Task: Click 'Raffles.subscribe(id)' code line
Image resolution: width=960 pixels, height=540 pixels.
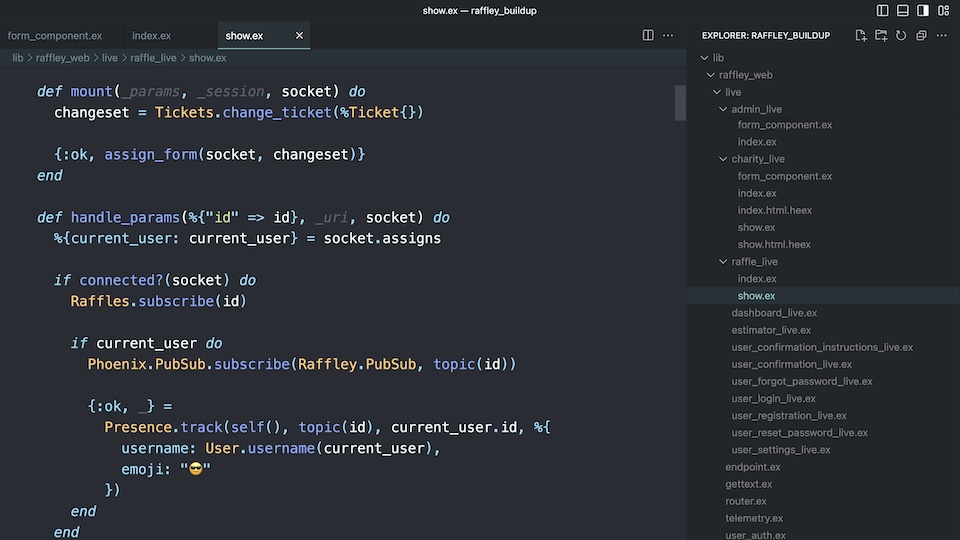Action: coord(158,301)
